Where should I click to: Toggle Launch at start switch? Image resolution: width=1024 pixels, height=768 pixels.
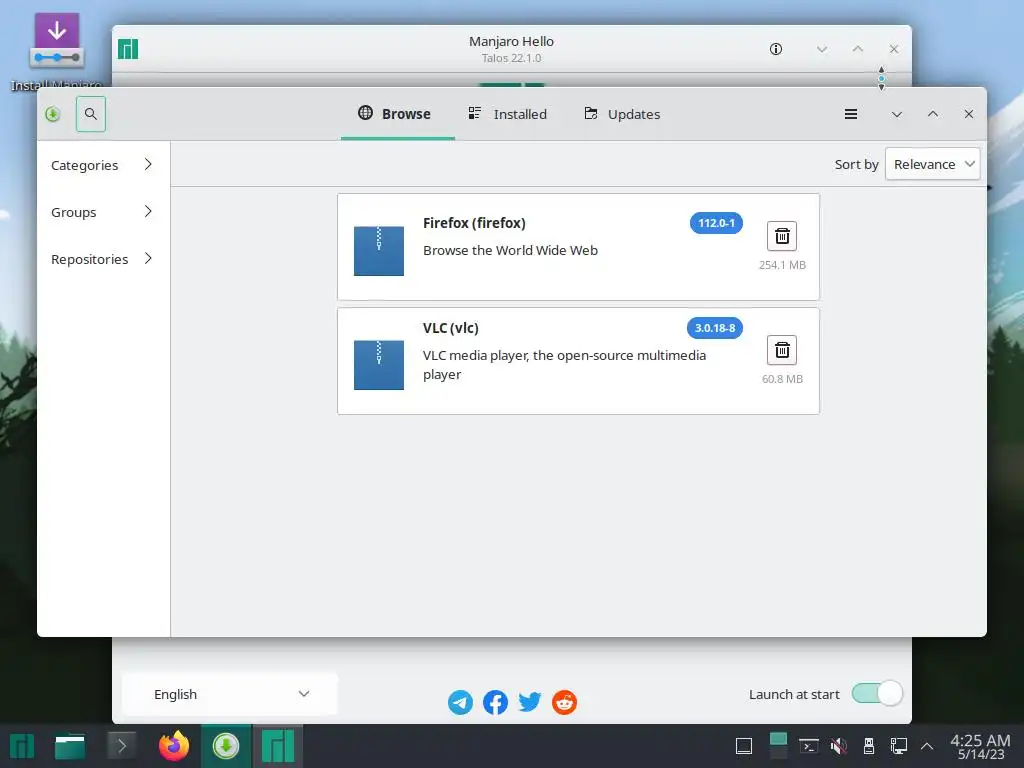(877, 694)
